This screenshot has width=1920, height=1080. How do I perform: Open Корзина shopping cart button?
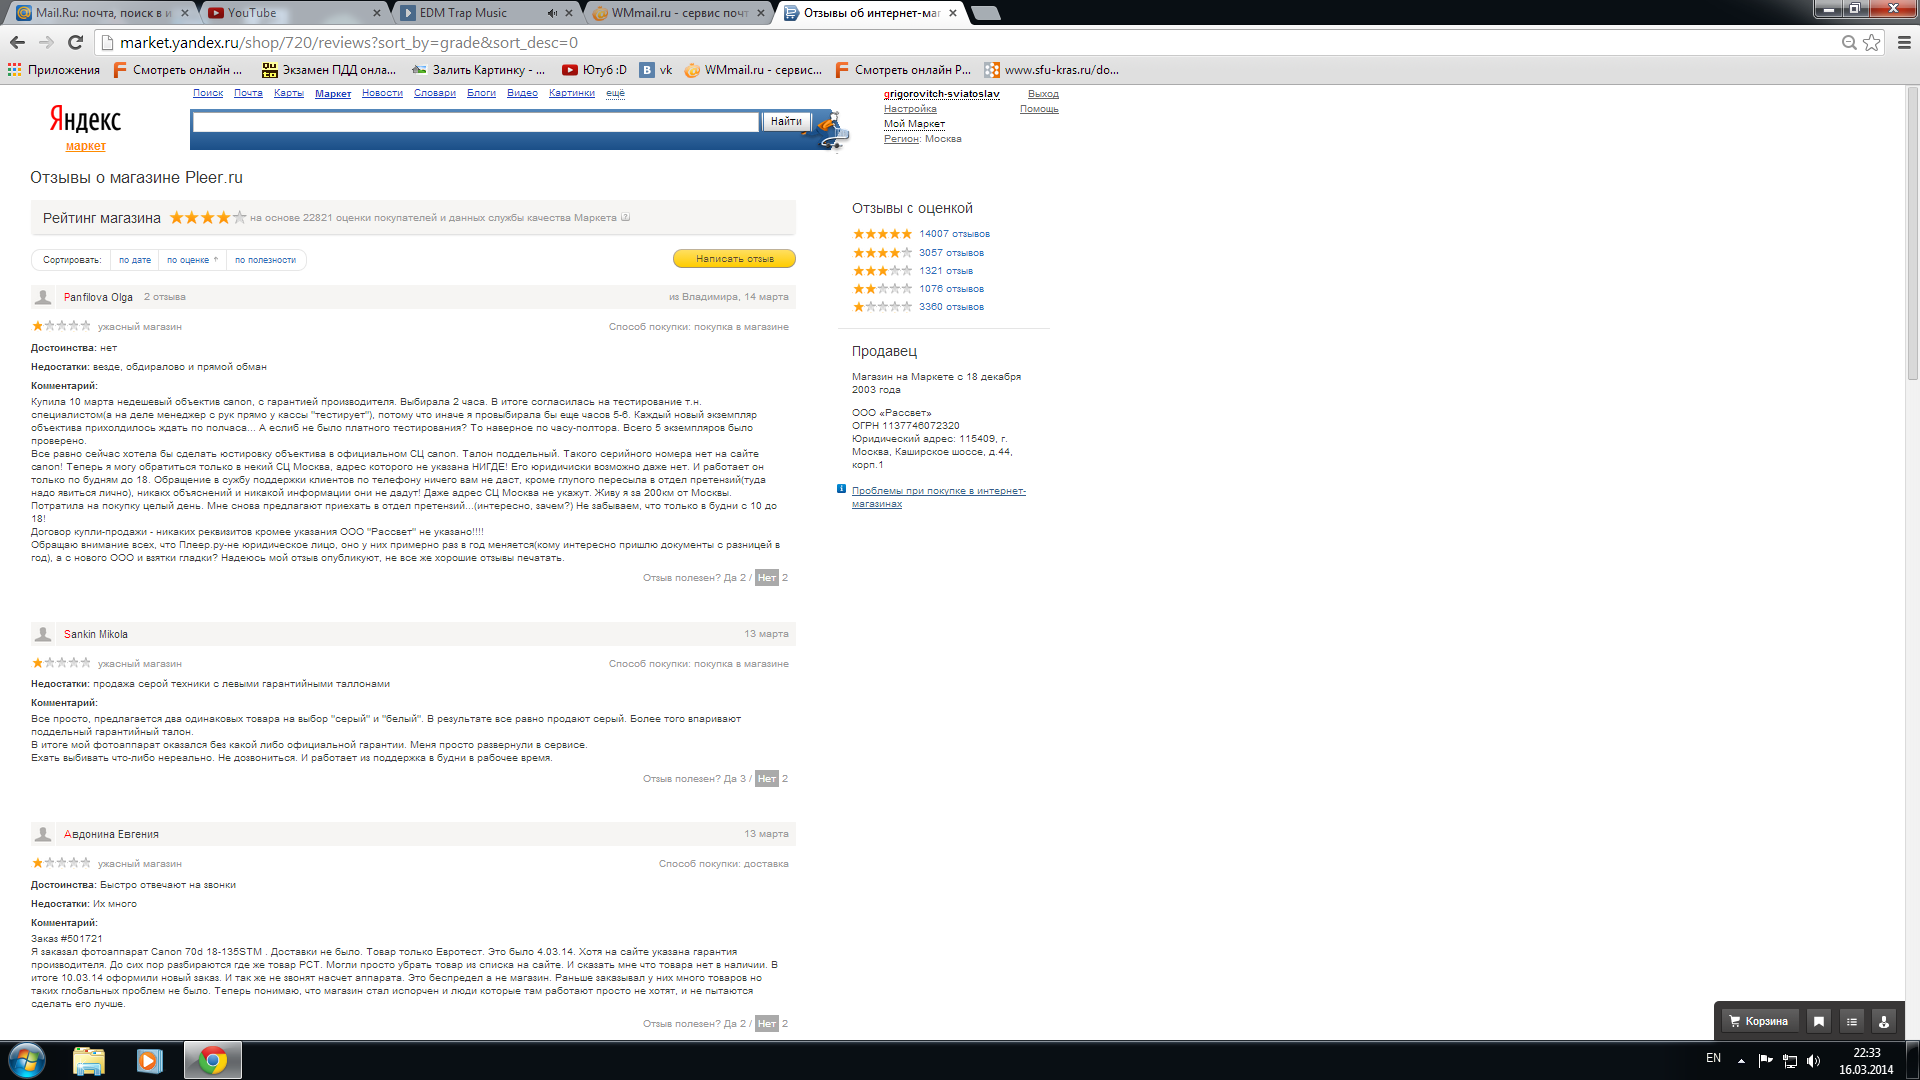click(1758, 1021)
